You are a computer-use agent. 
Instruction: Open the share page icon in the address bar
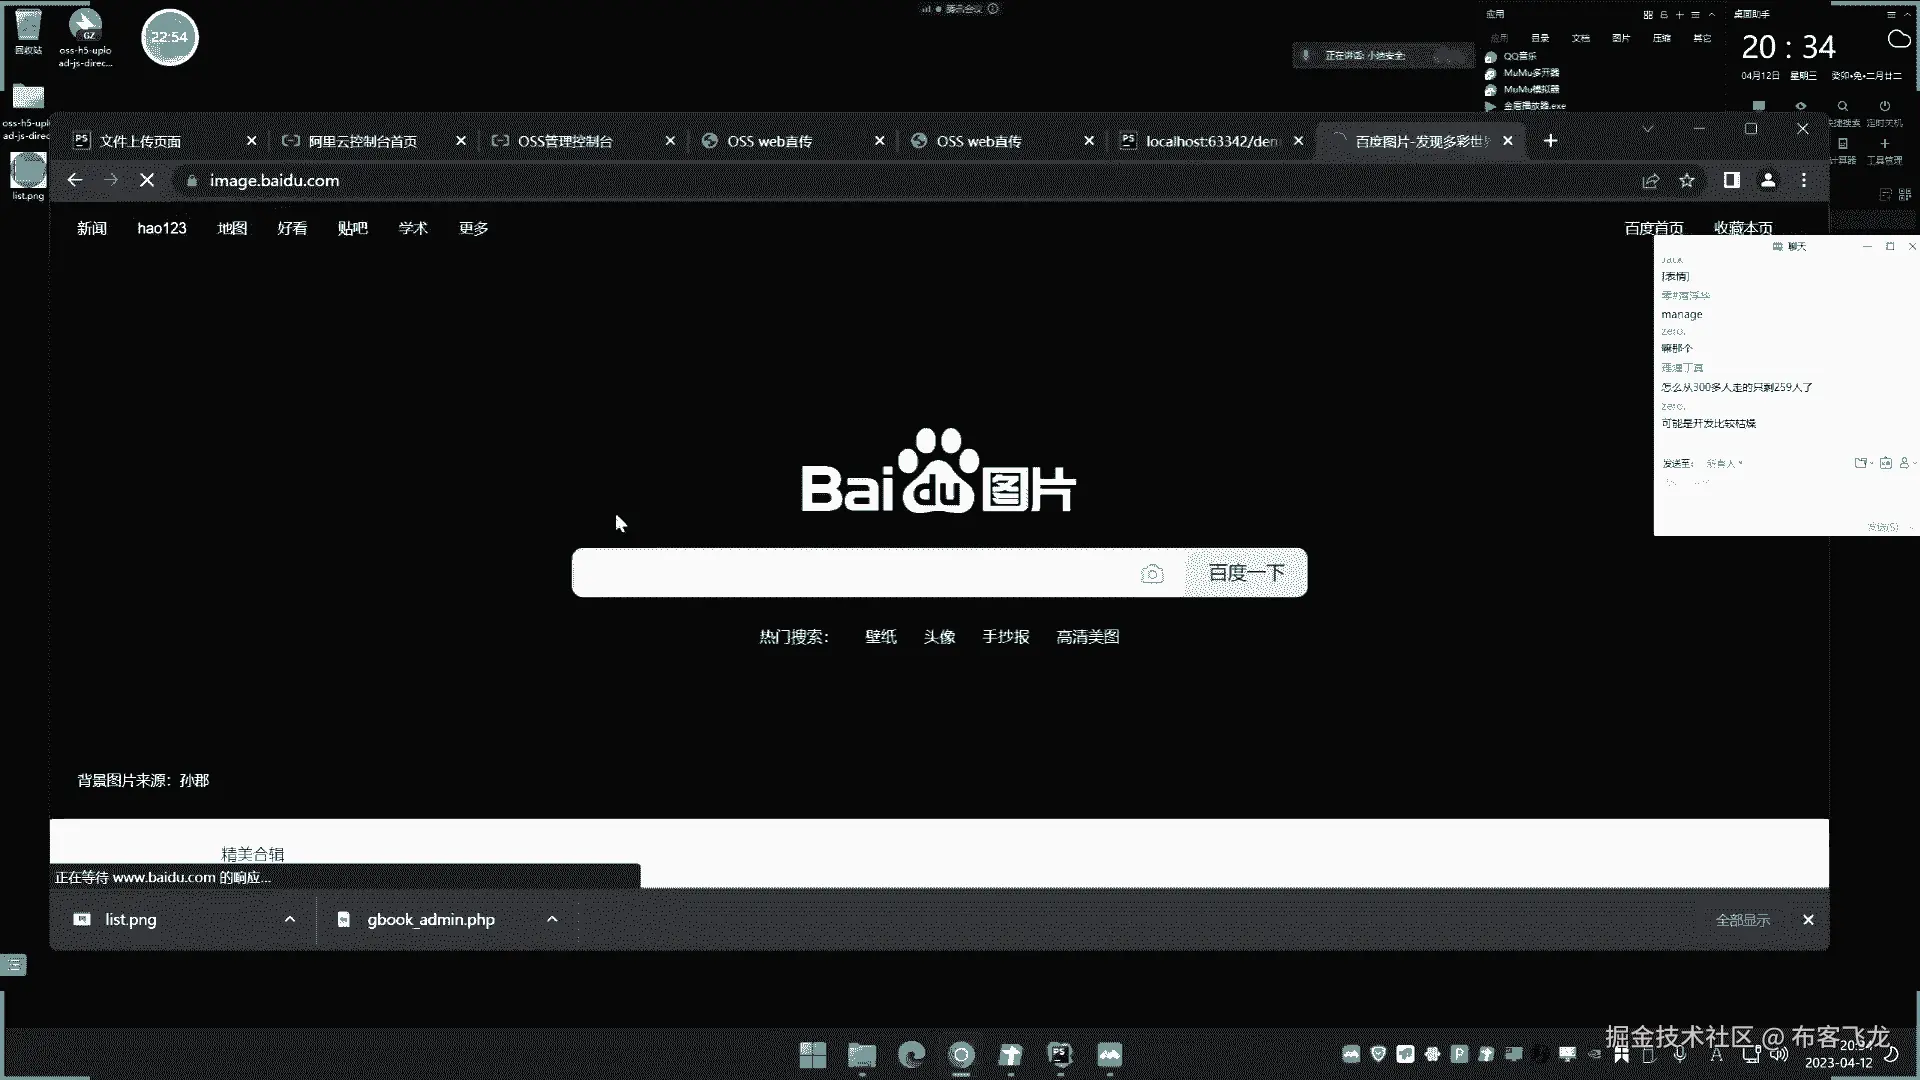[1650, 180]
